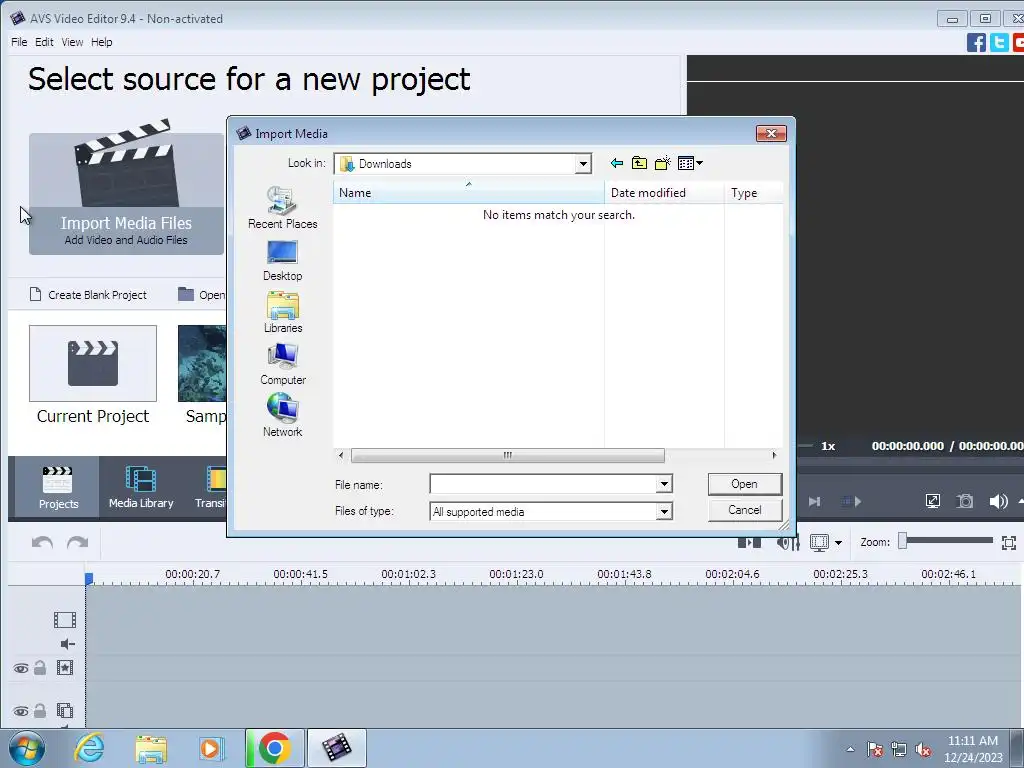Click the zoom to fit timeline icon
The image size is (1024, 768).
[1009, 543]
